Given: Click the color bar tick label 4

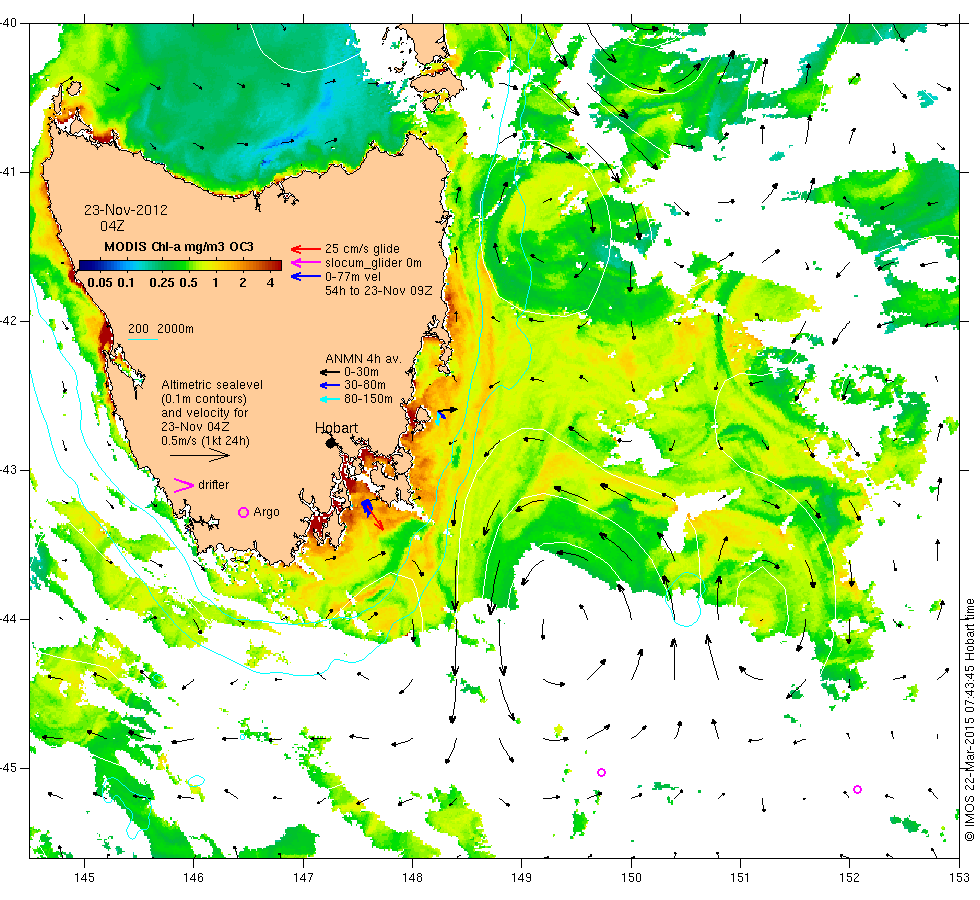Looking at the screenshot, I should [x=271, y=283].
